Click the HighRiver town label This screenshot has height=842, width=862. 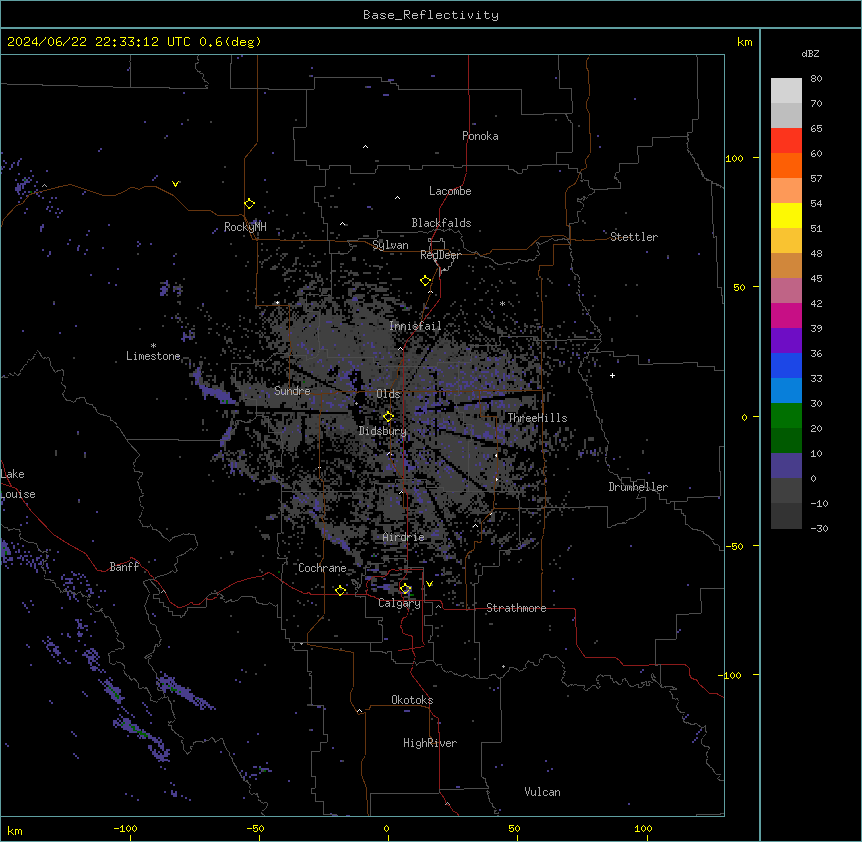(x=430, y=743)
